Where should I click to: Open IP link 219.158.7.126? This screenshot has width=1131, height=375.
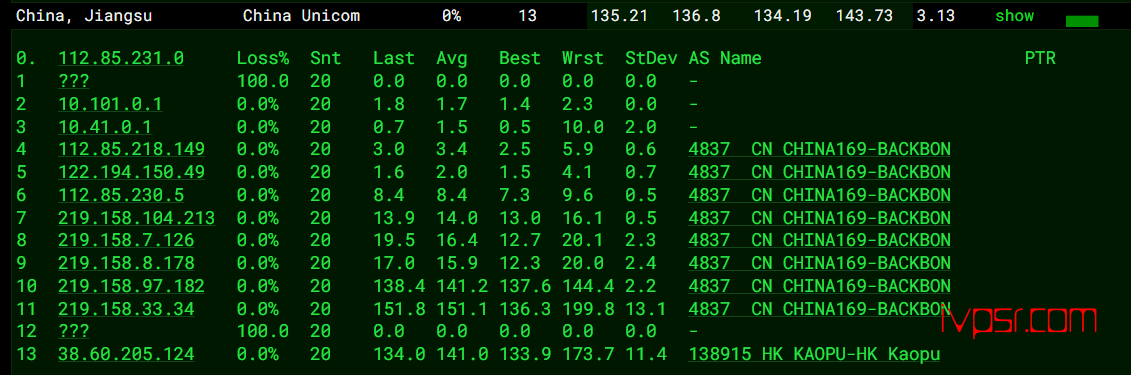[126, 241]
